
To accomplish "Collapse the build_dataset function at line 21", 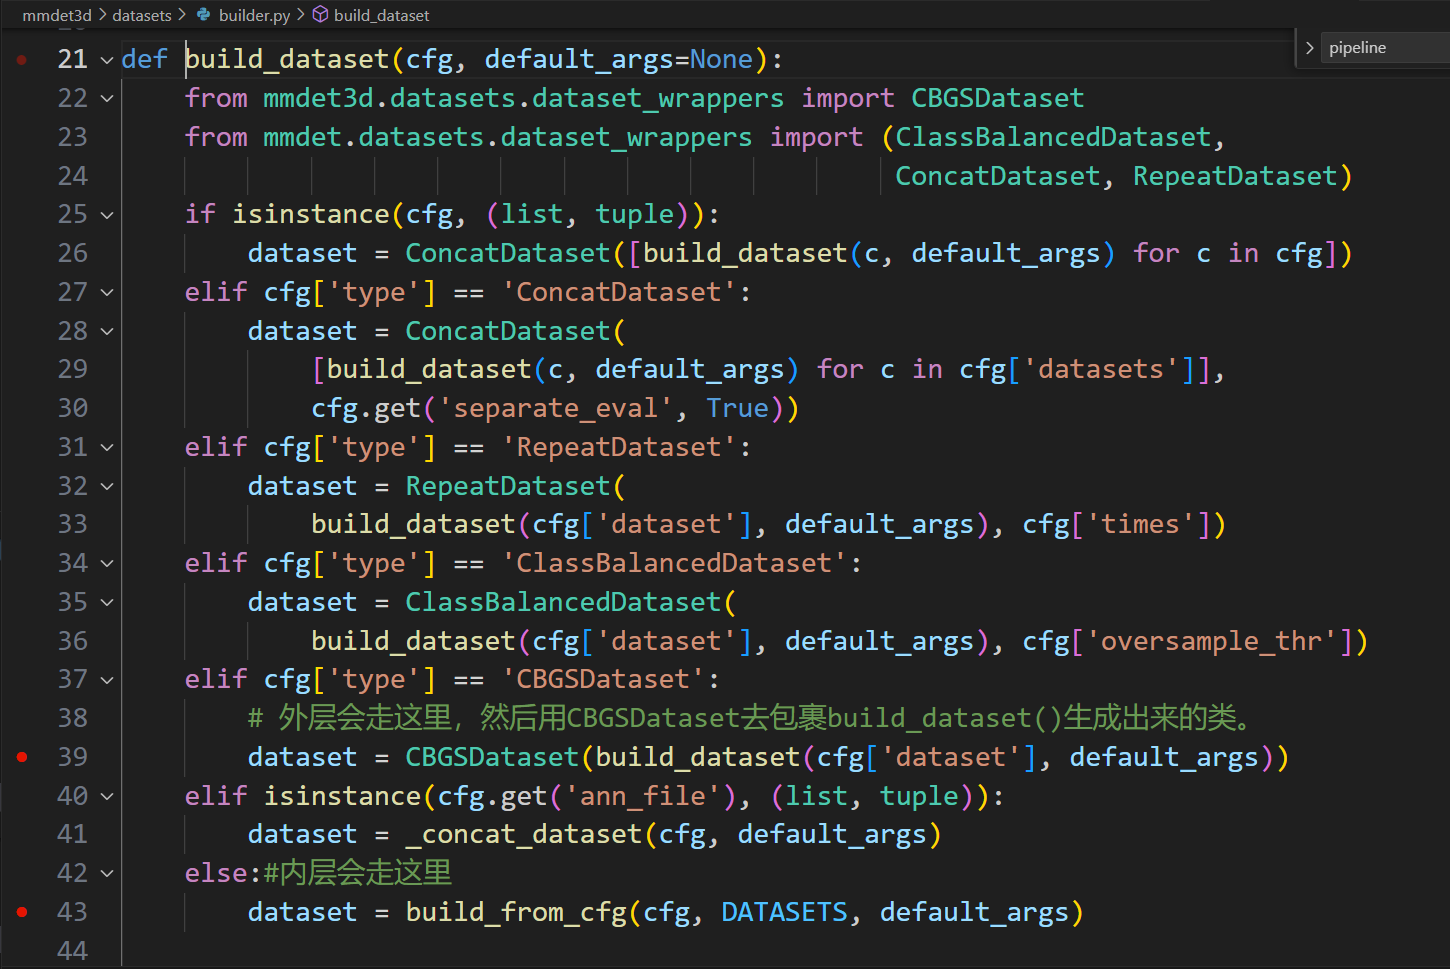I will (107, 60).
